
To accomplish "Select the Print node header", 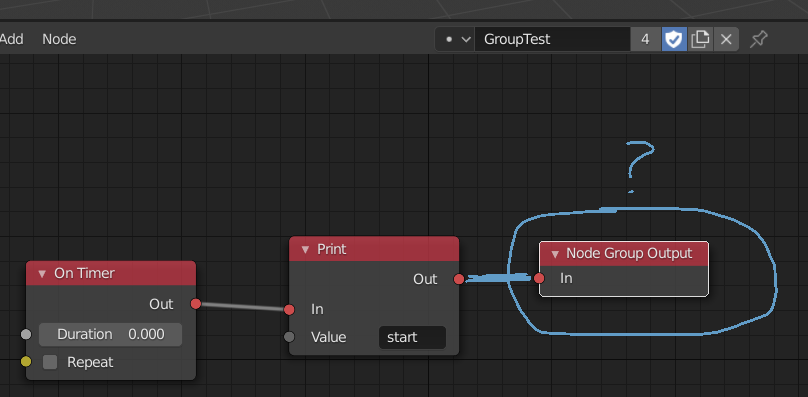I will pyautogui.click(x=374, y=249).
